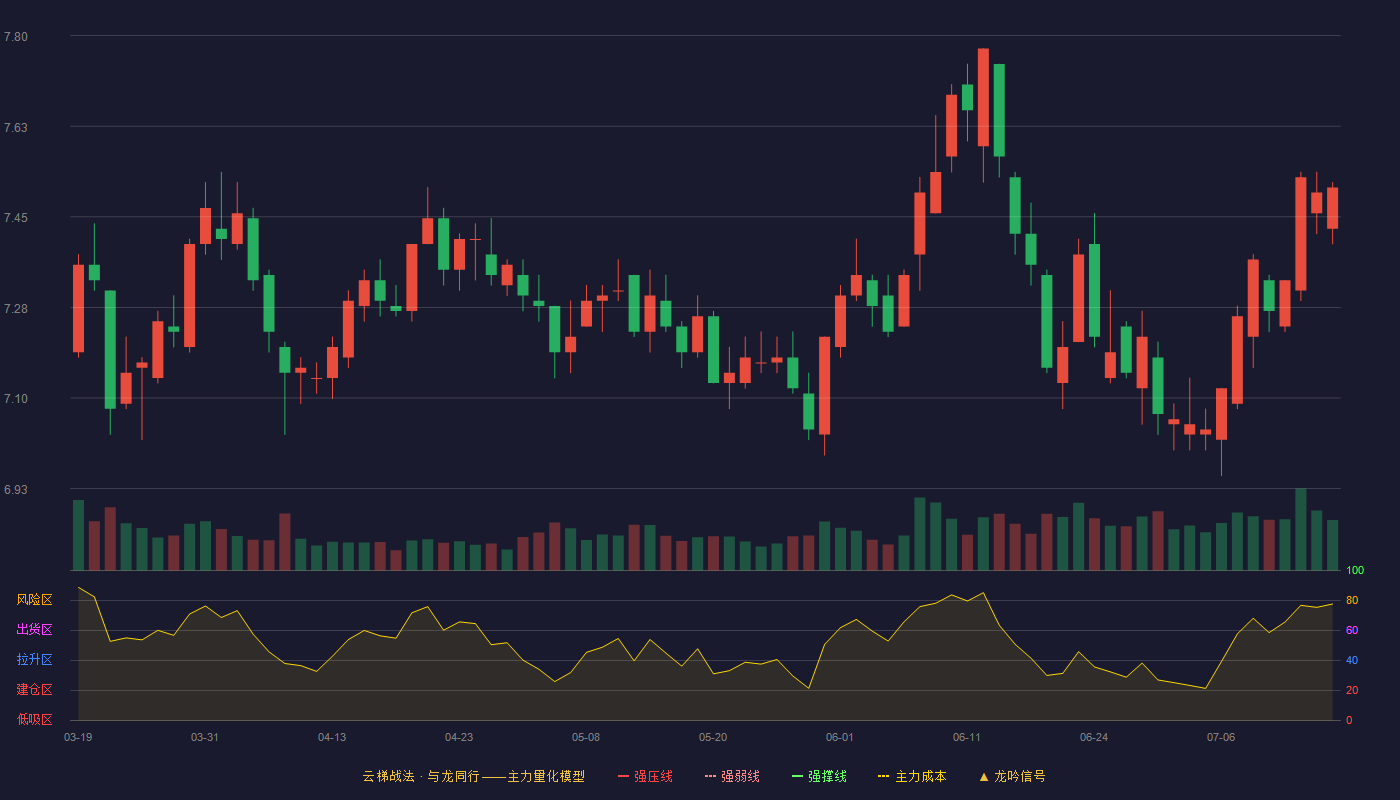
Task: Click the 06-01 date label
Action: tap(840, 737)
